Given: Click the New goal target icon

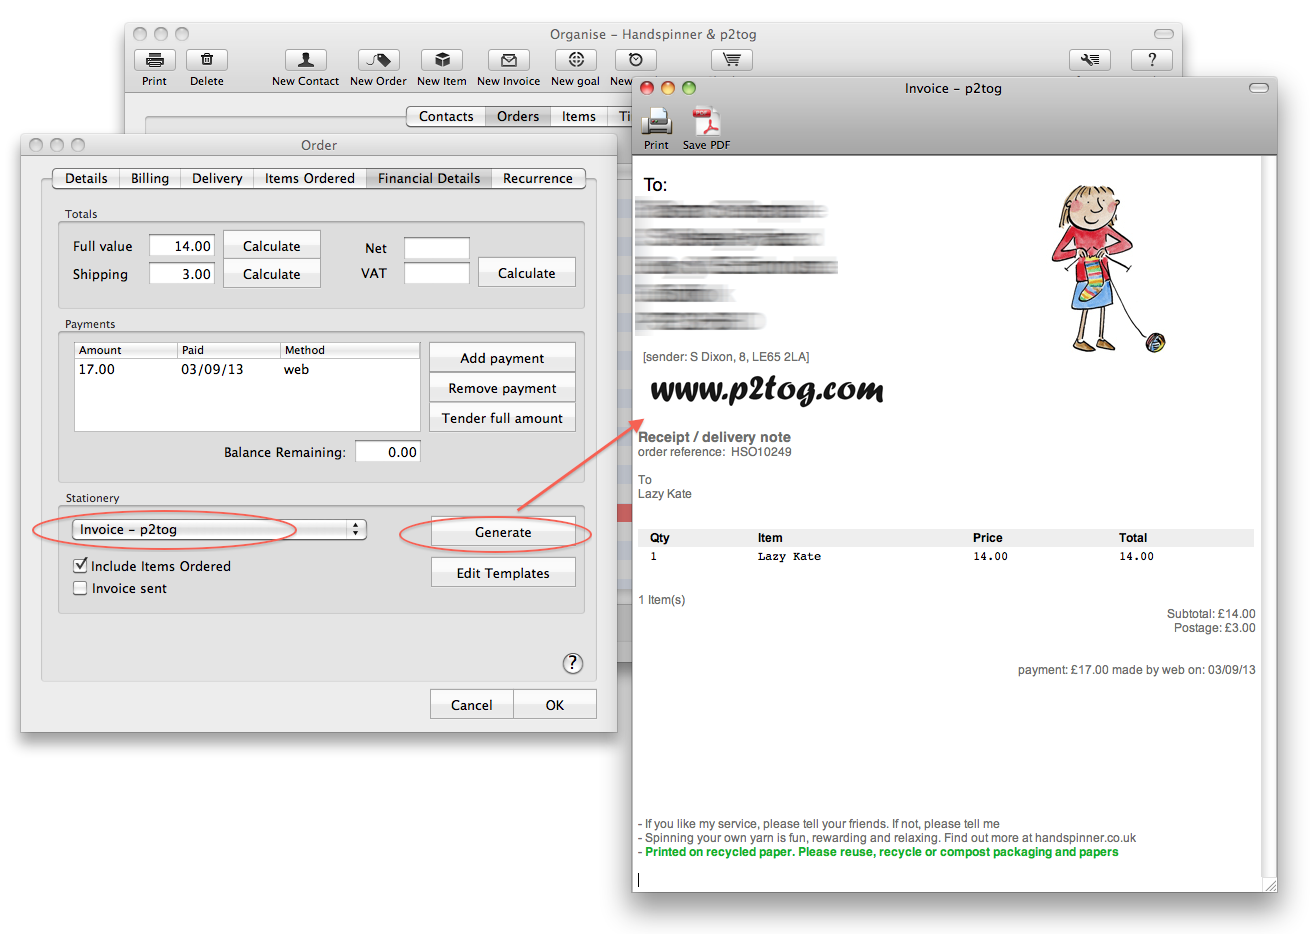Looking at the screenshot, I should pyautogui.click(x=576, y=60).
